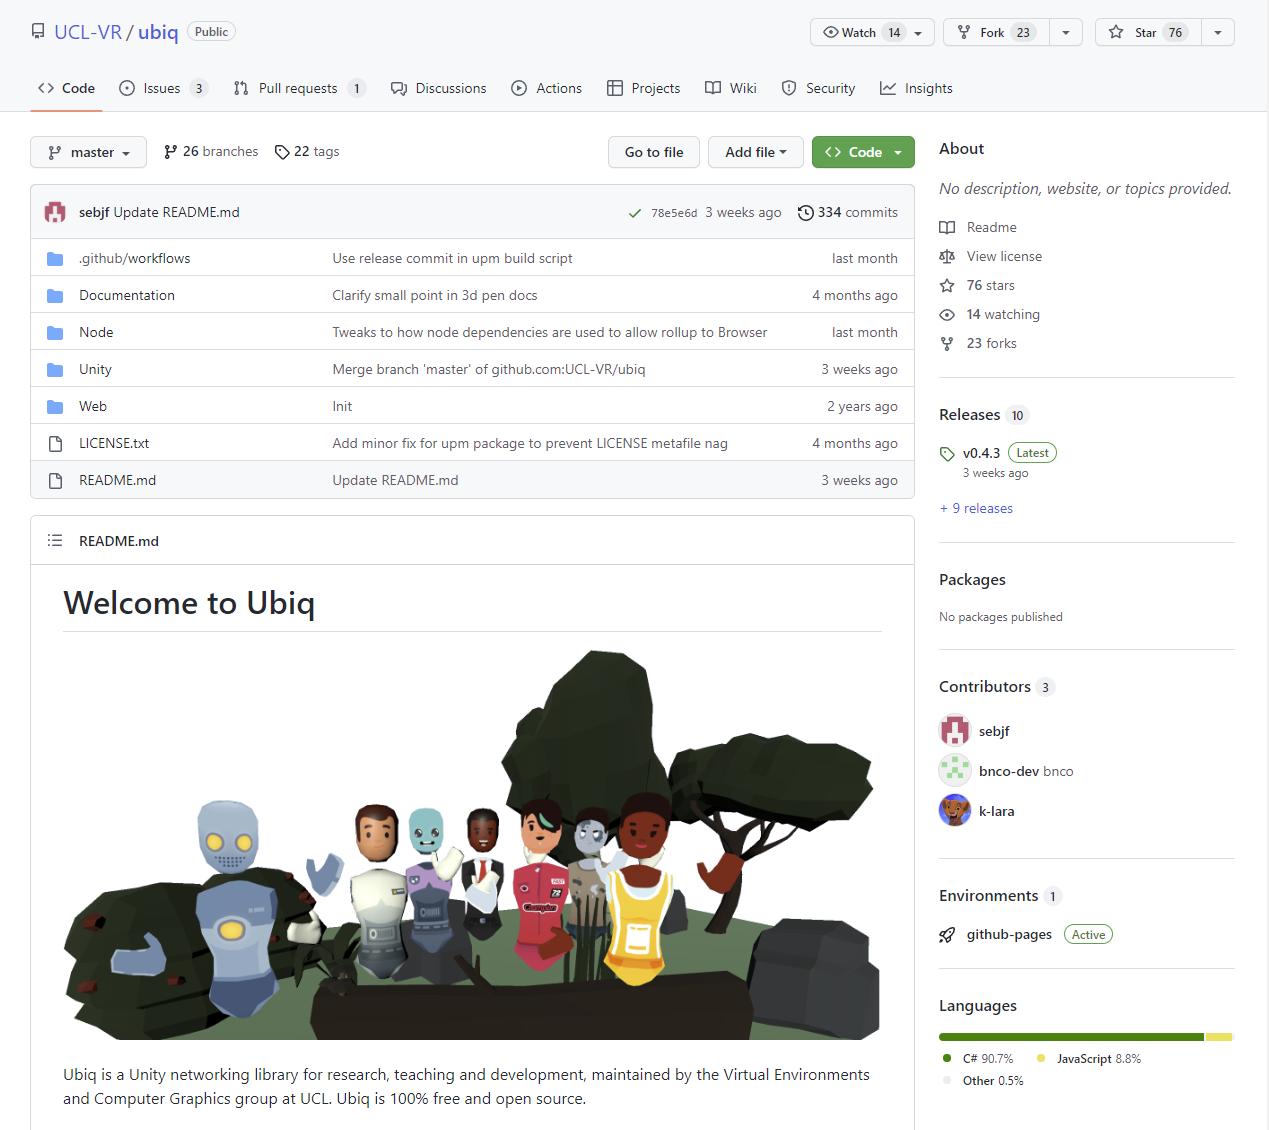The height and width of the screenshot is (1130, 1269).
Task: Expand the Add file dropdown
Action: (x=756, y=152)
